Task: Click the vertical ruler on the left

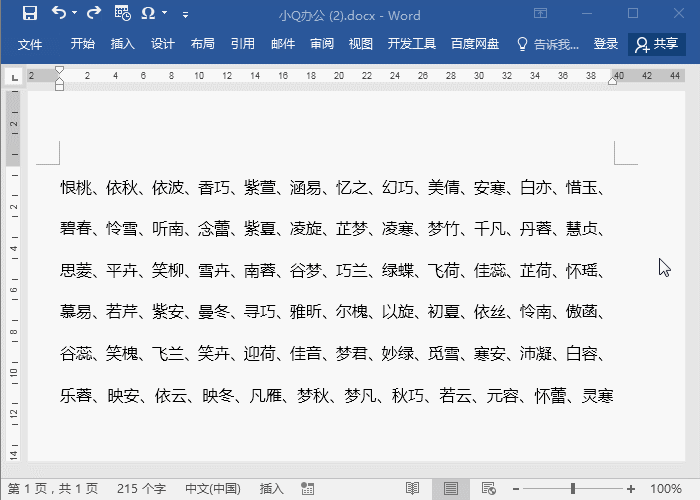Action: [x=13, y=275]
